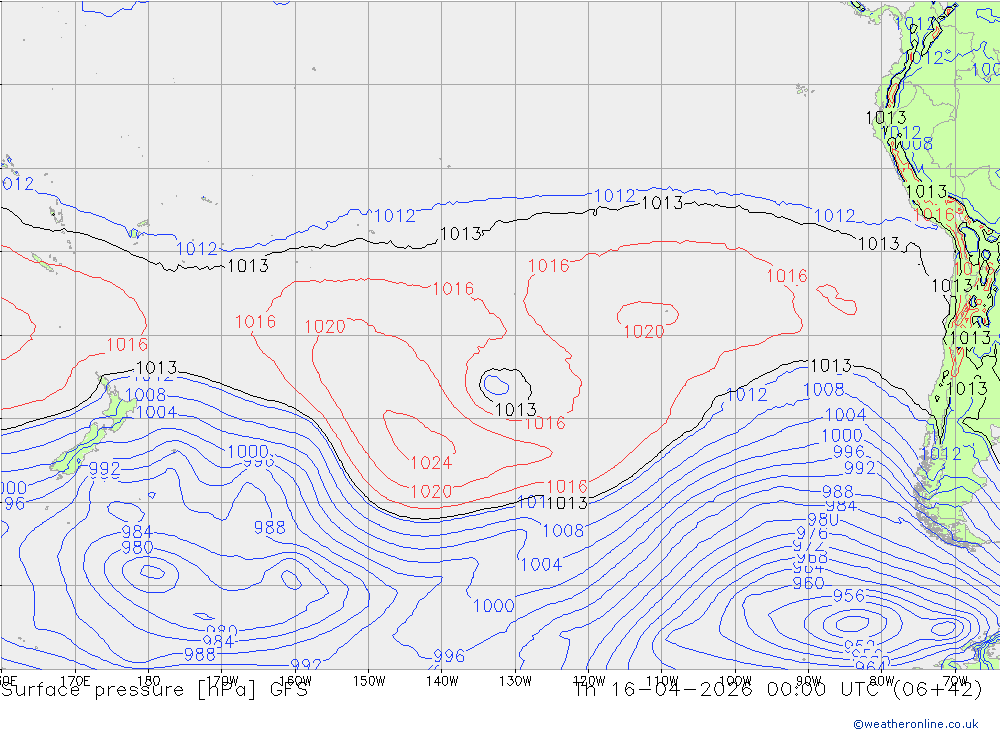Click the 100W longitude label

735,681
